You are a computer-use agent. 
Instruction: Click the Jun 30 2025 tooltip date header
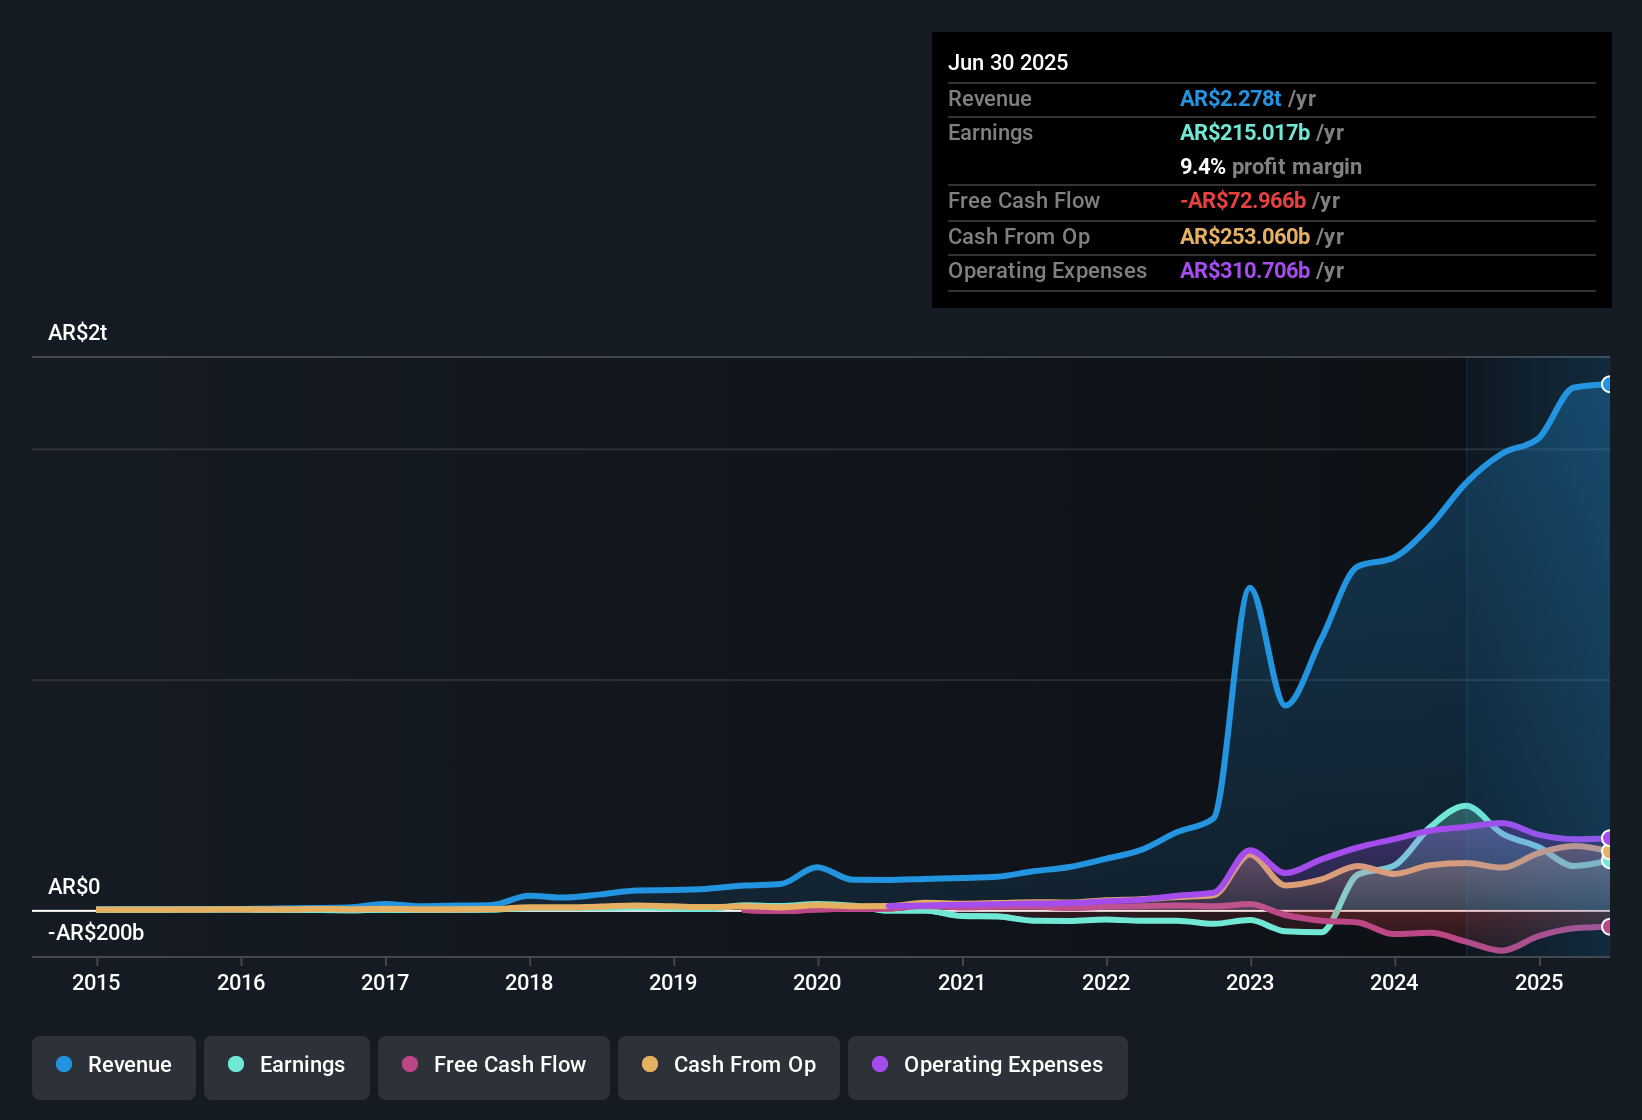[1008, 62]
